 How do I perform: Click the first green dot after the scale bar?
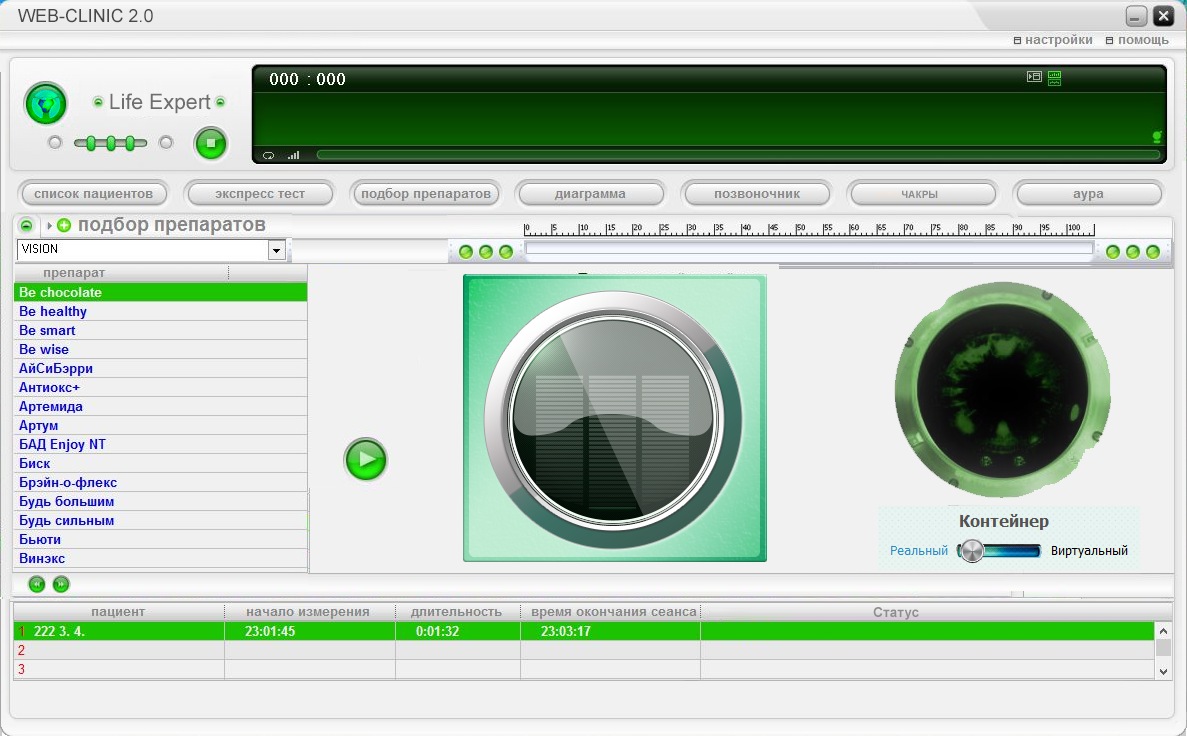1113,251
